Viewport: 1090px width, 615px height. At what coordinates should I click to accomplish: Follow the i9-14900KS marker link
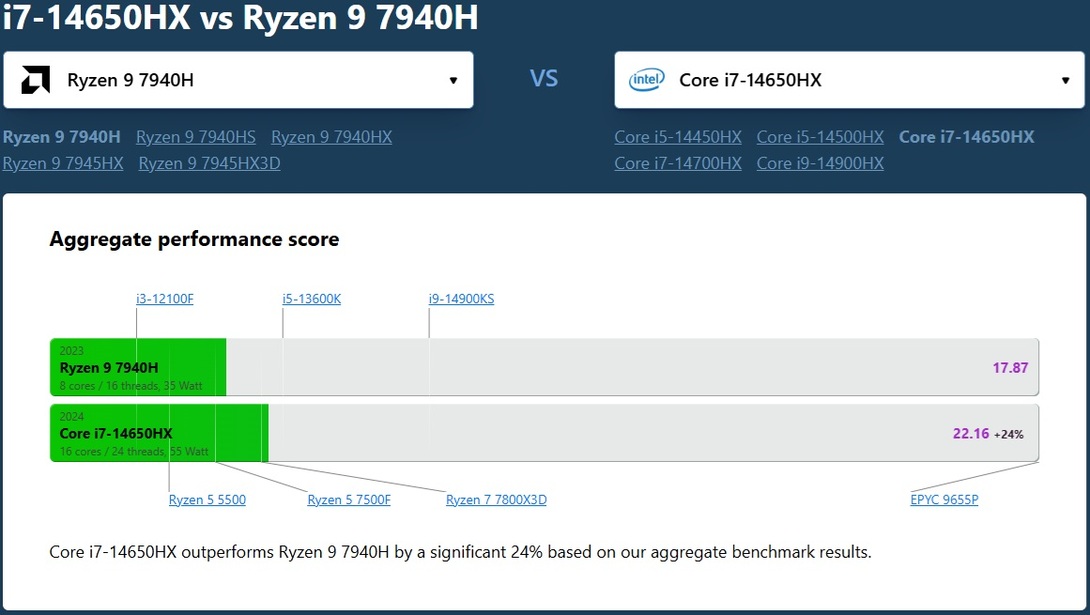coord(462,299)
